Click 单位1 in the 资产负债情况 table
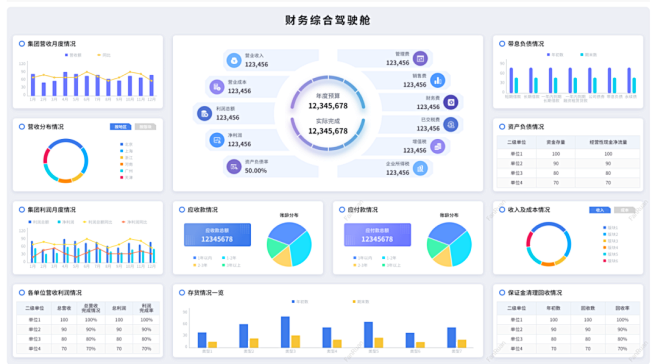This screenshot has width=658, height=364. point(516,154)
